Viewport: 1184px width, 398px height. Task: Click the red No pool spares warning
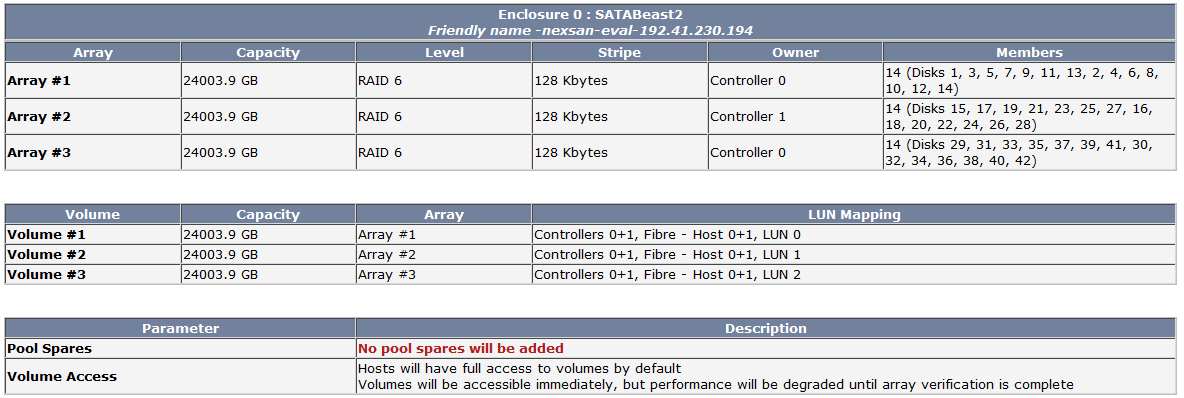tap(461, 349)
